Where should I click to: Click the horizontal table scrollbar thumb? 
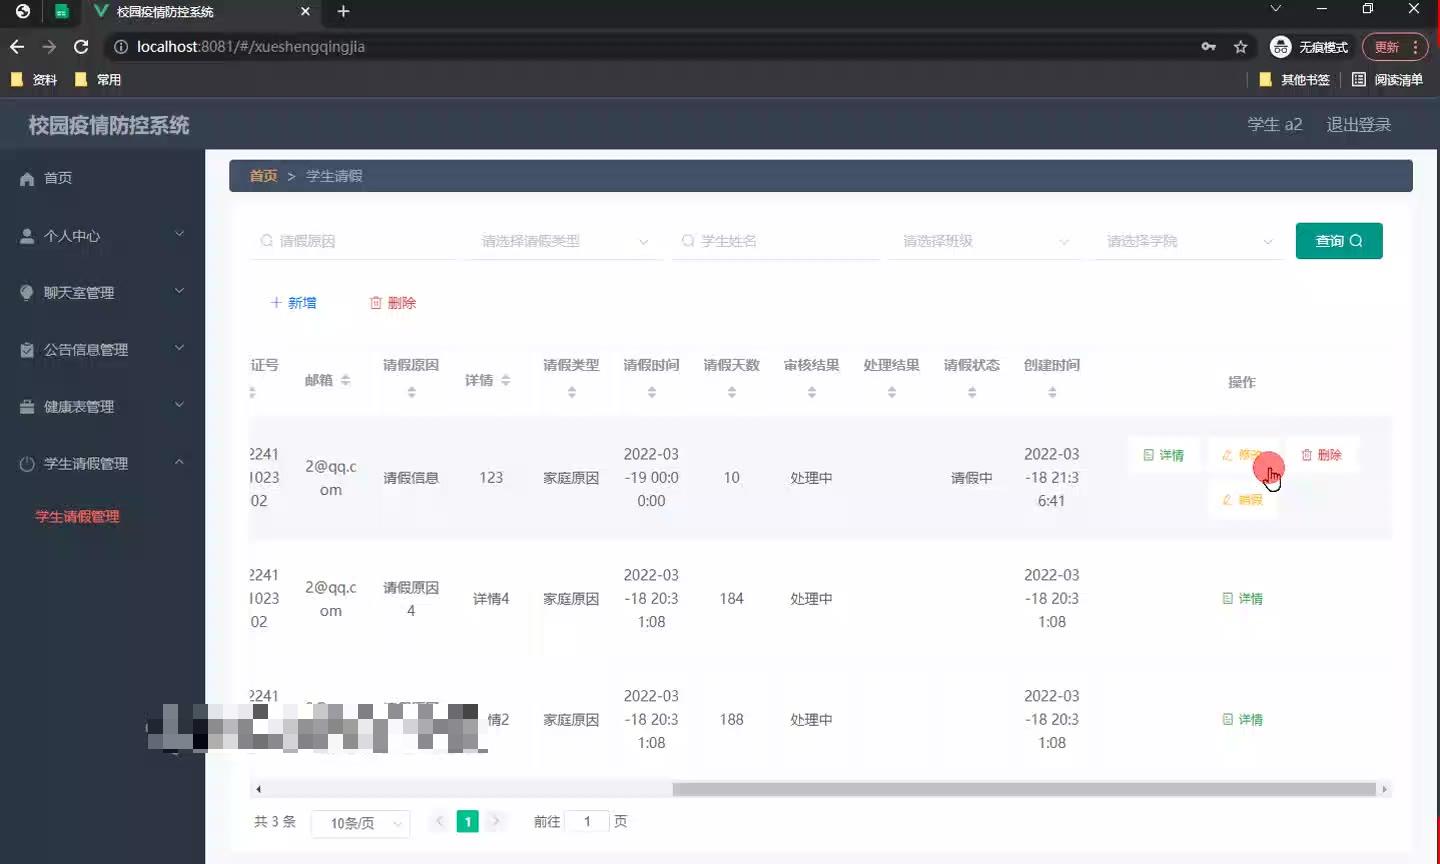1024,789
